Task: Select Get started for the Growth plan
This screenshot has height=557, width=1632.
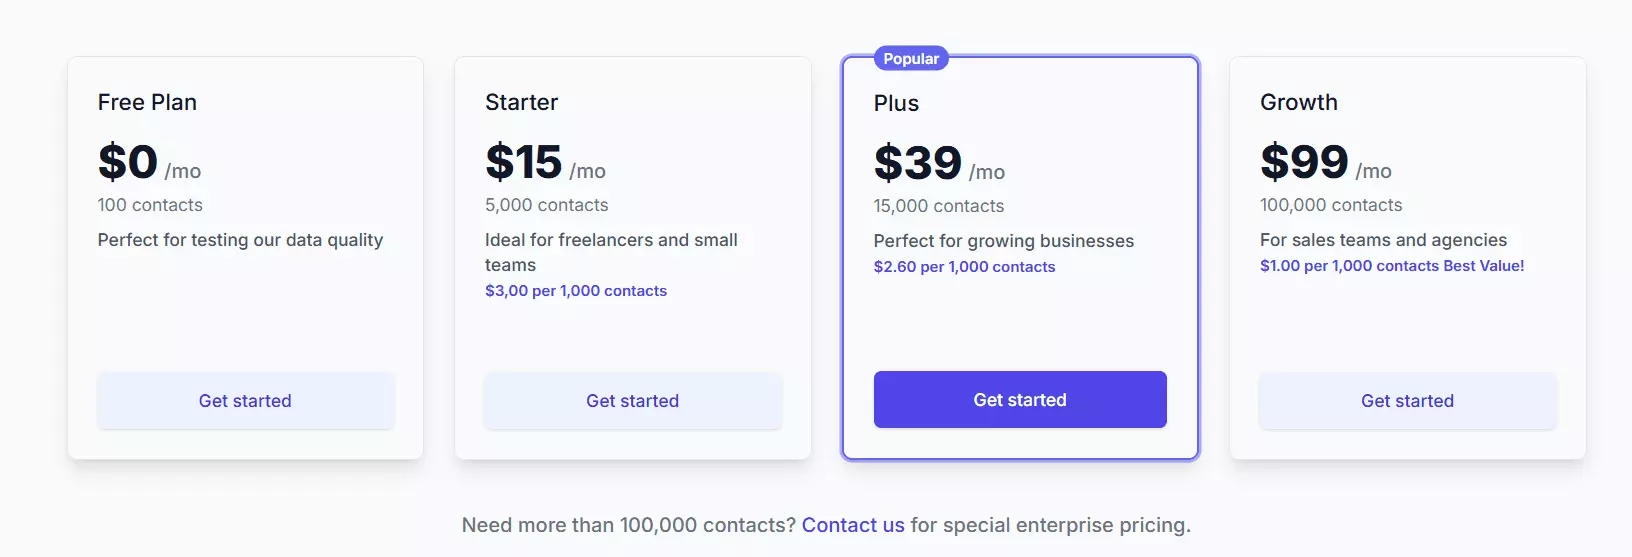Action: [1407, 401]
